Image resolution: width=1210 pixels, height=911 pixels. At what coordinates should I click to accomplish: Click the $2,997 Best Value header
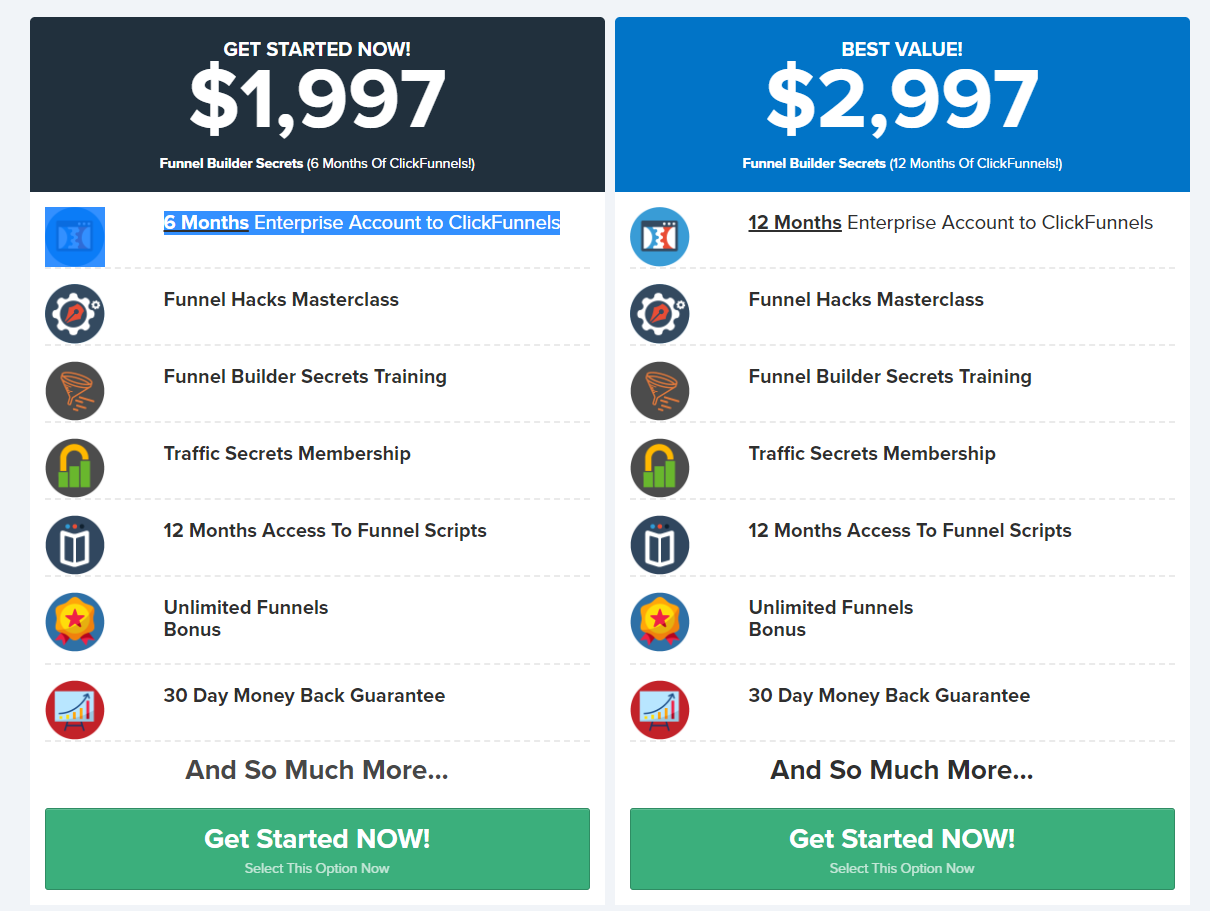(x=902, y=104)
